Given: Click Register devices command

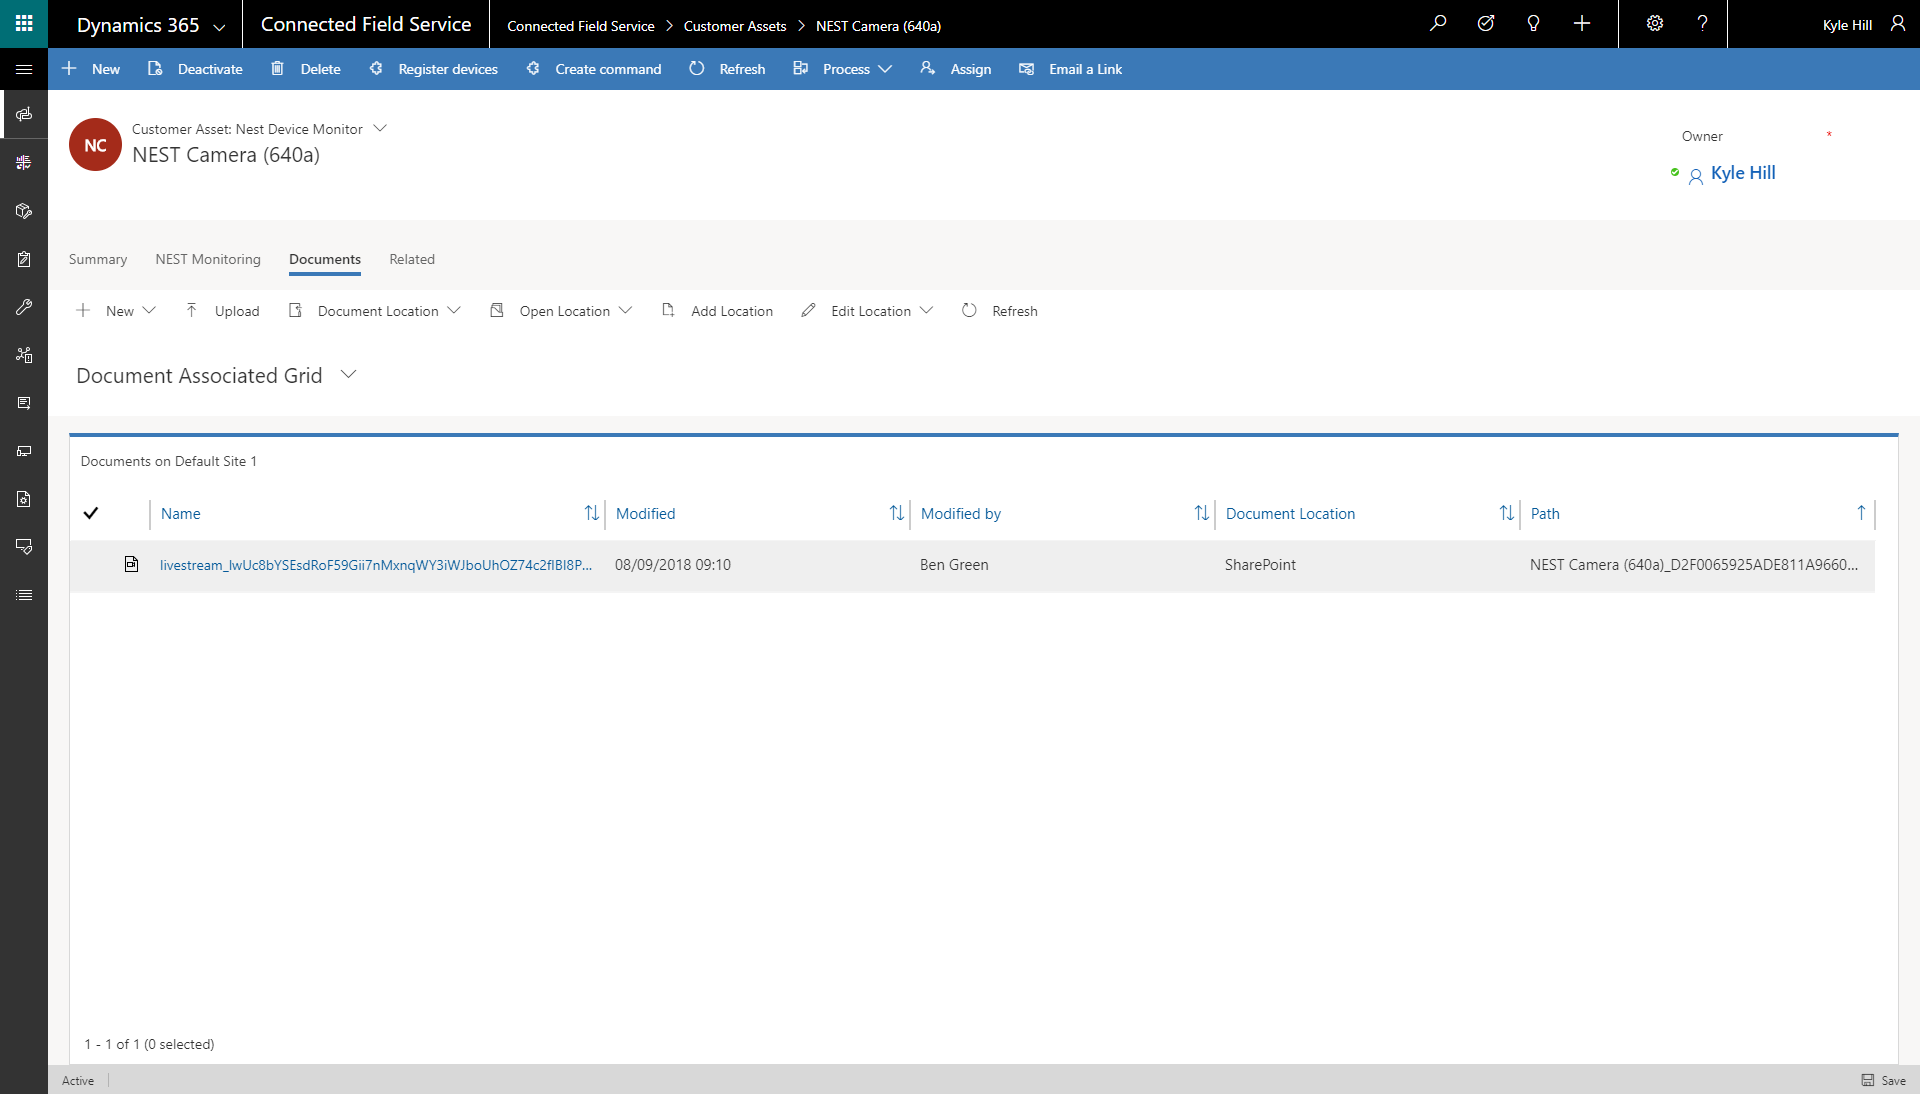Looking at the screenshot, I should [x=433, y=69].
